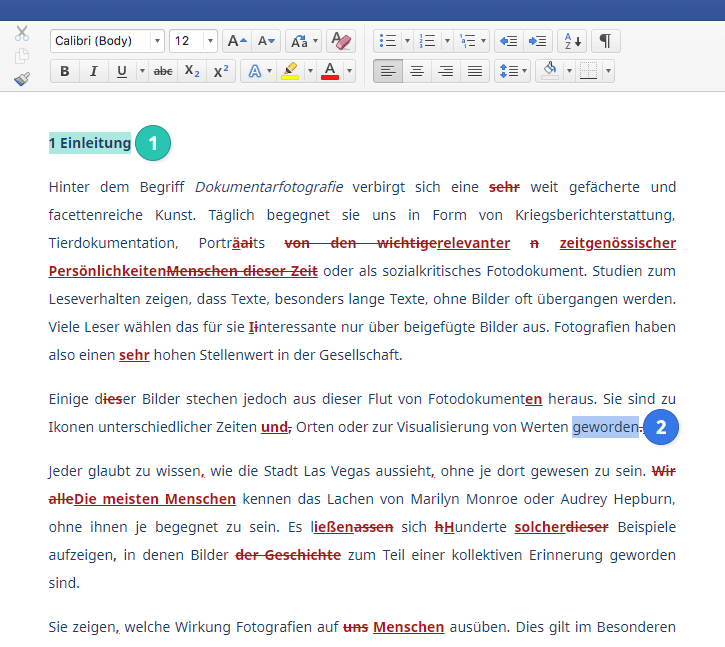Click the teal annotation marker 1

tap(153, 143)
